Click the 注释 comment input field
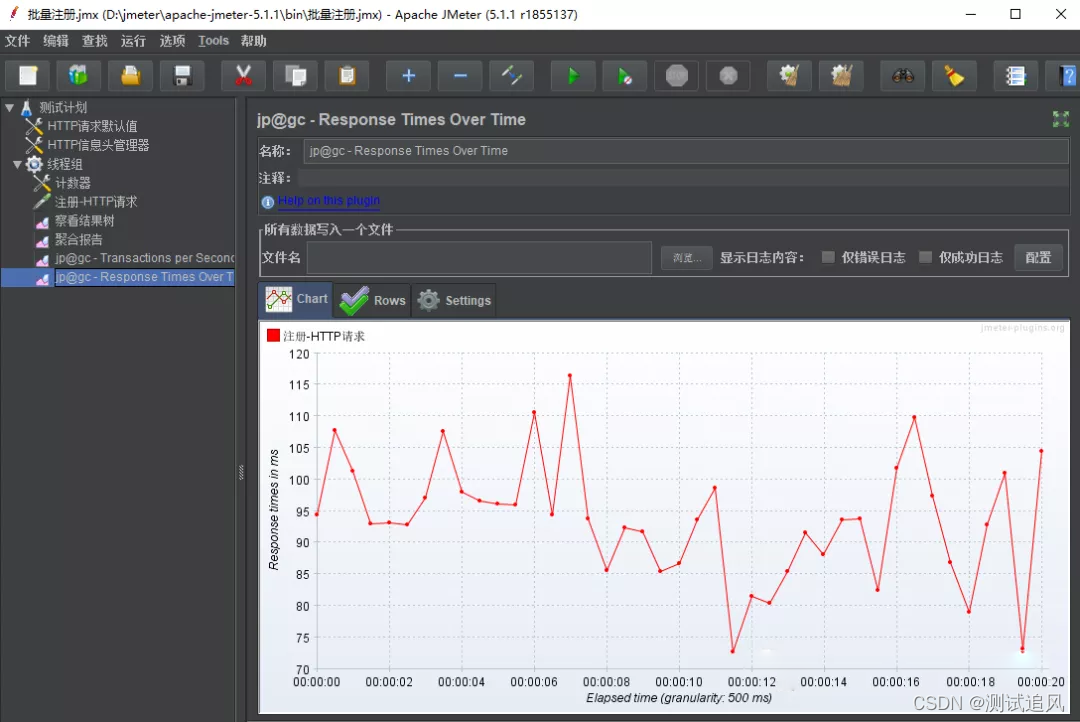 [x=684, y=178]
